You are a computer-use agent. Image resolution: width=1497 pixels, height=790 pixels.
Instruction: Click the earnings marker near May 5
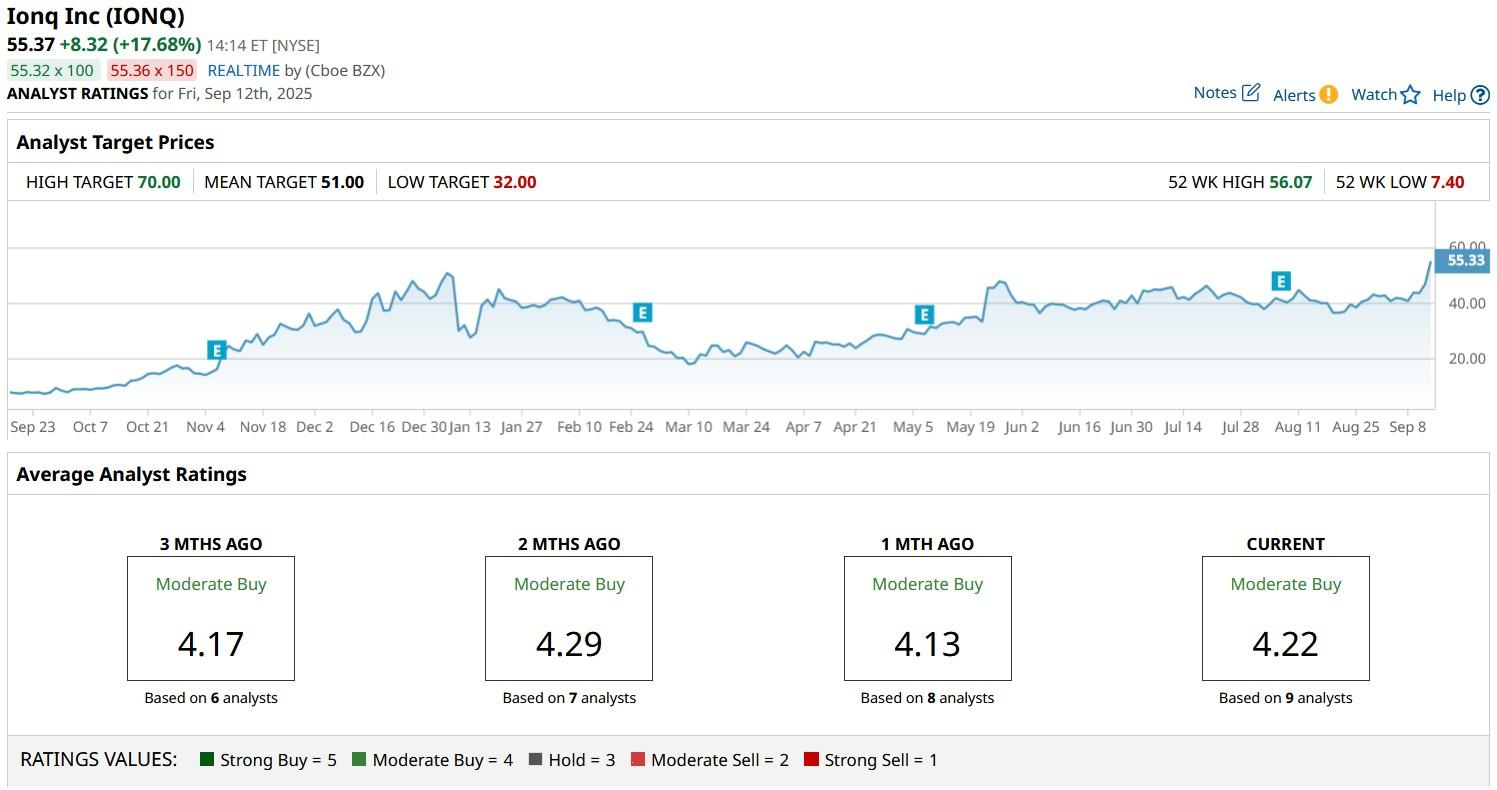point(924,315)
